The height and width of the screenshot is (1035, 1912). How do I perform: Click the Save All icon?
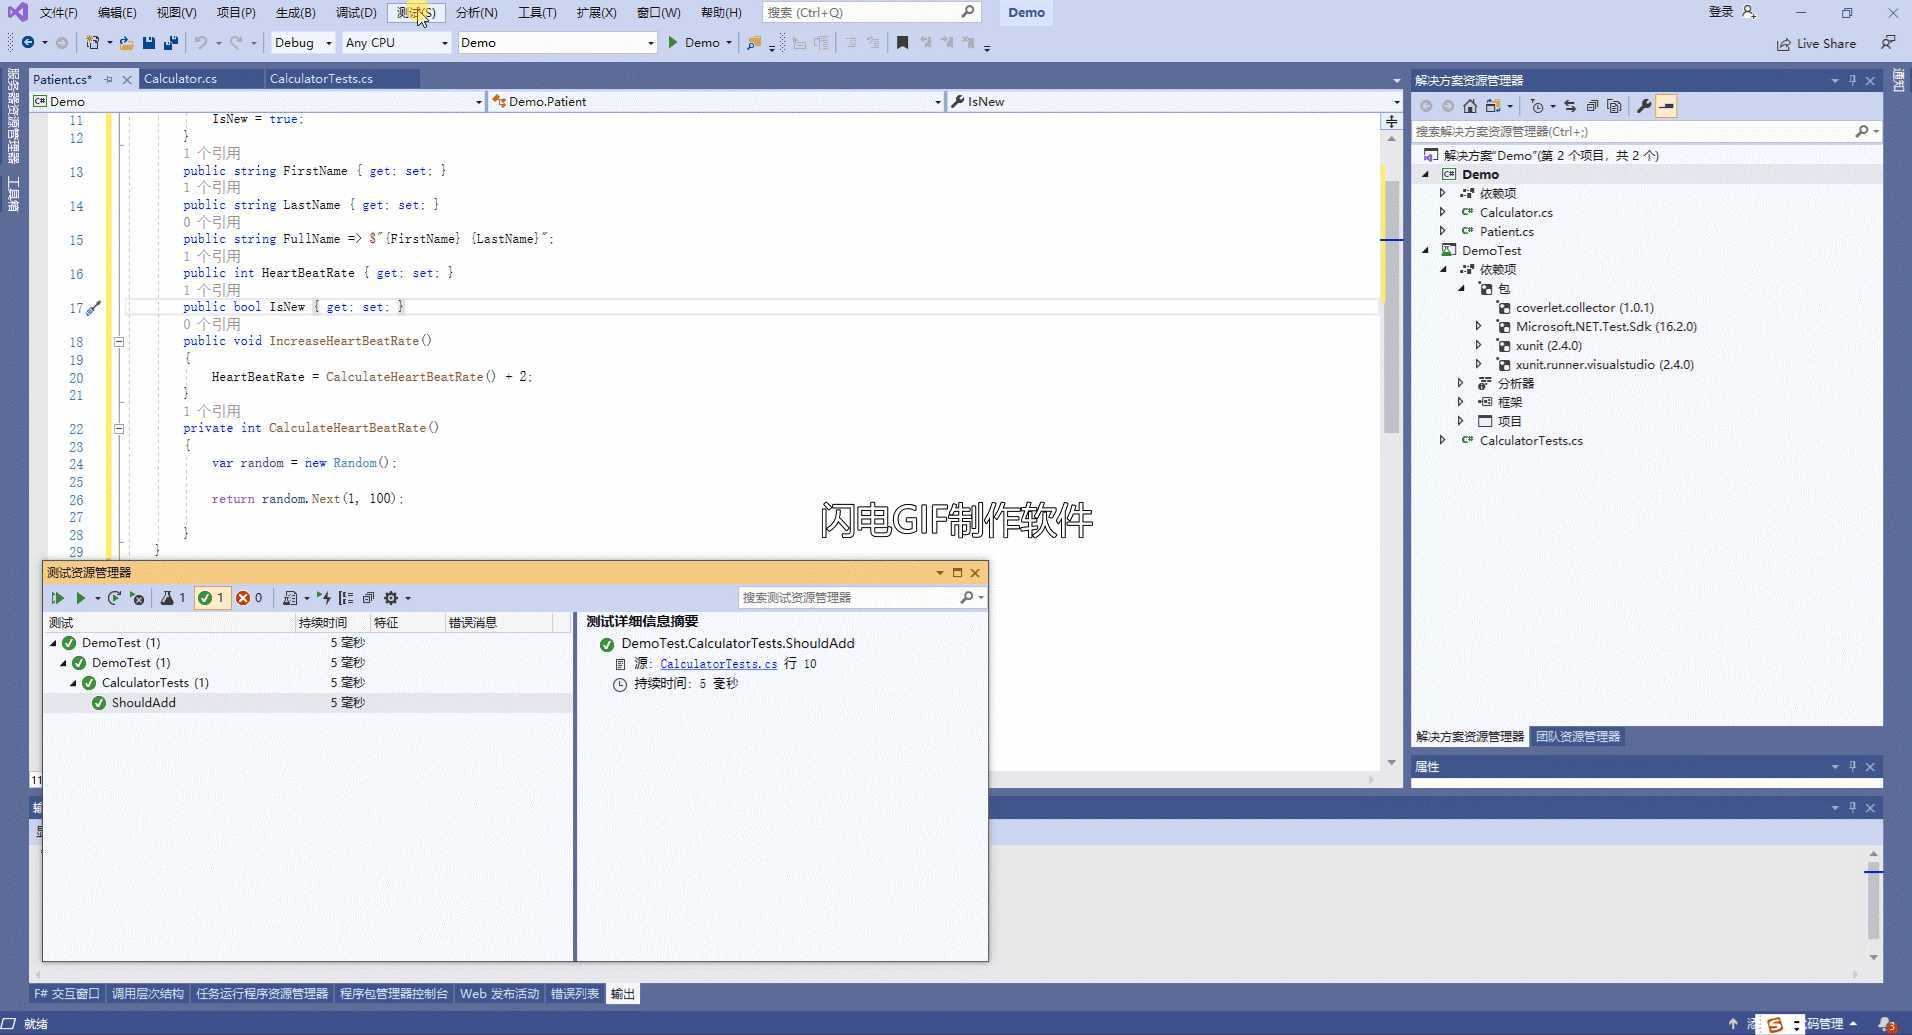click(171, 43)
